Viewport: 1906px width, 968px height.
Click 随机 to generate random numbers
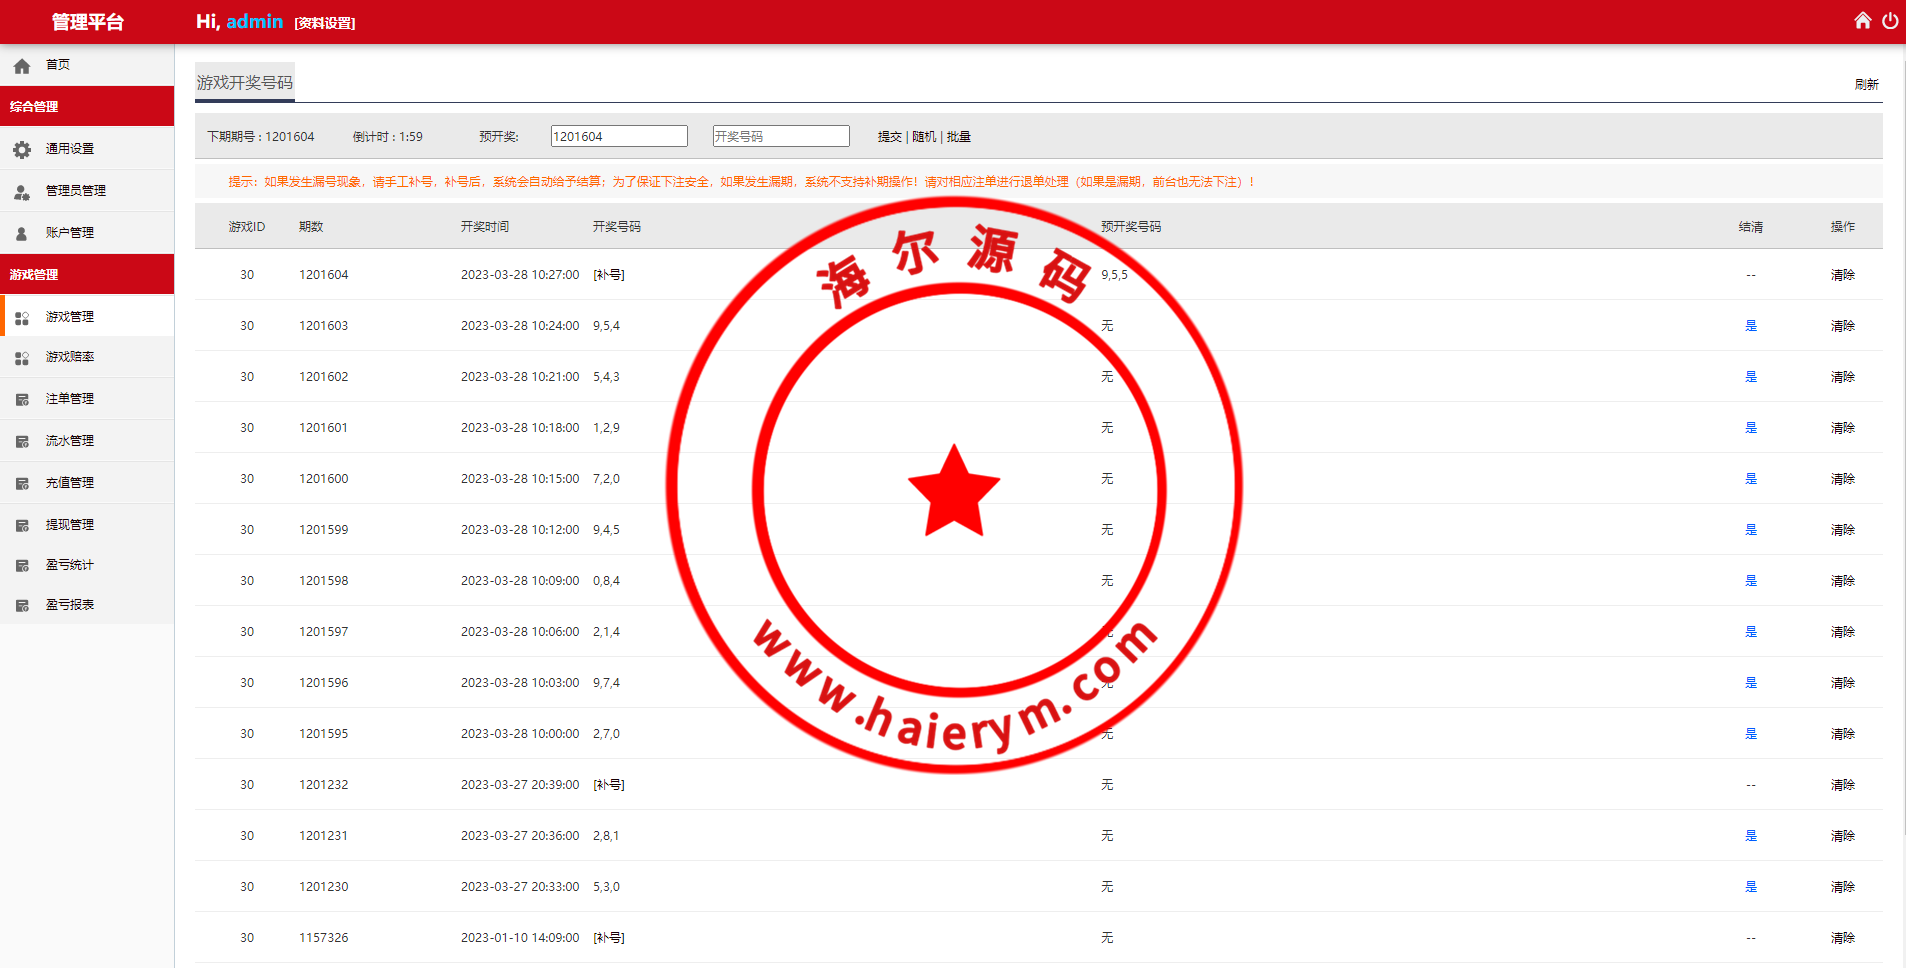[x=924, y=137]
